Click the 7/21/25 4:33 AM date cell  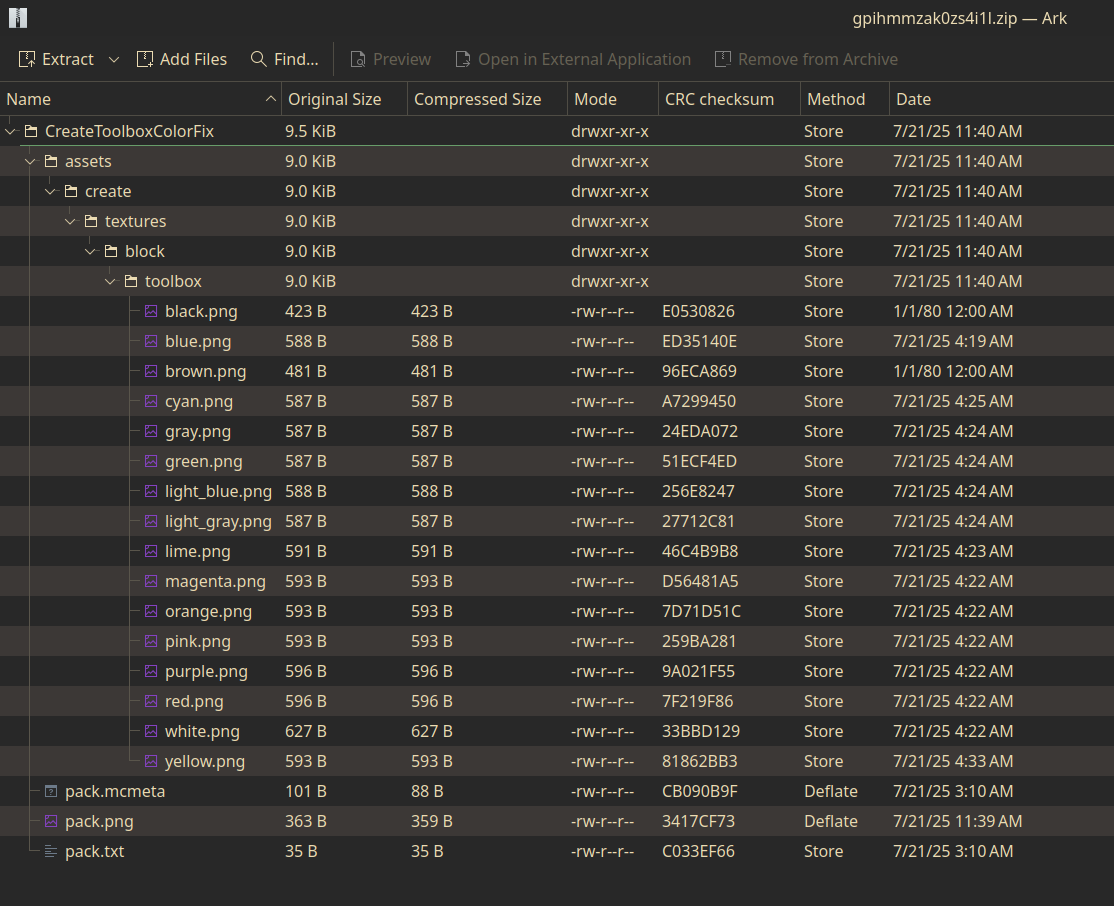(953, 761)
